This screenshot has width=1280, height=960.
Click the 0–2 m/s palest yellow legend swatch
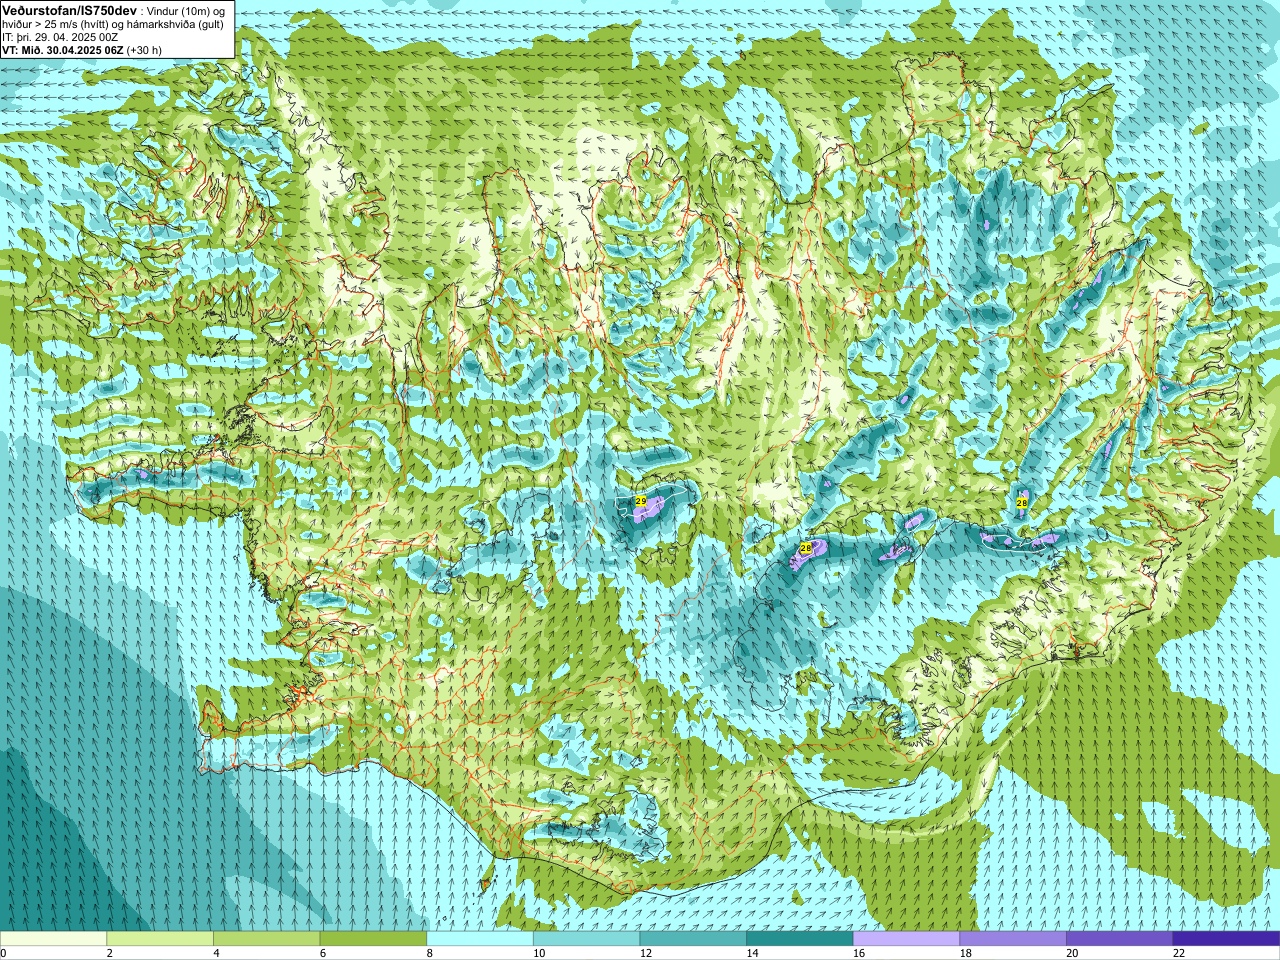(x=53, y=939)
